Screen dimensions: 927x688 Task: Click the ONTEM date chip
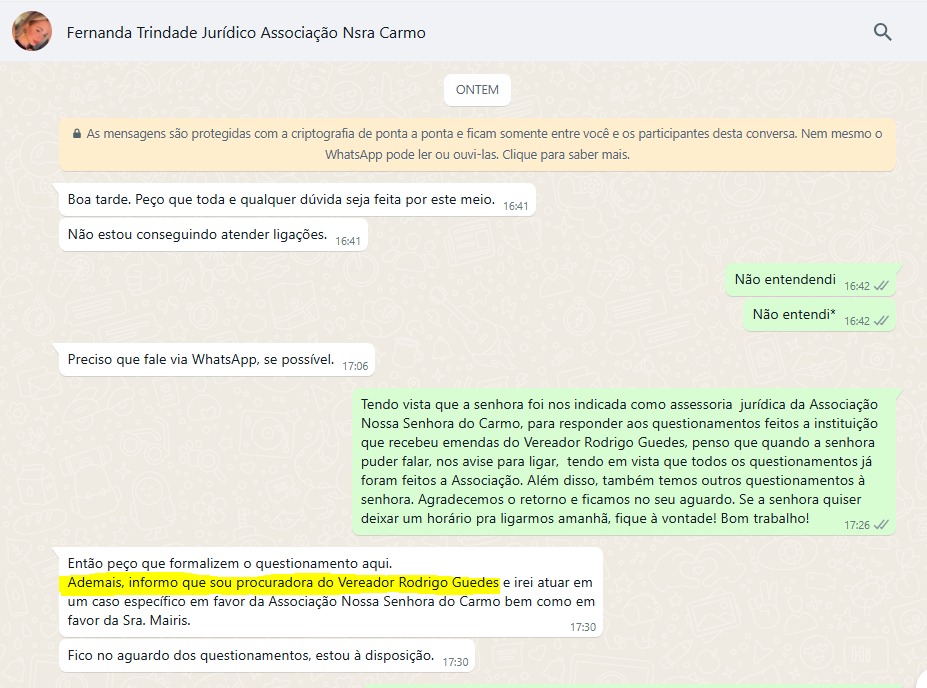(x=477, y=90)
